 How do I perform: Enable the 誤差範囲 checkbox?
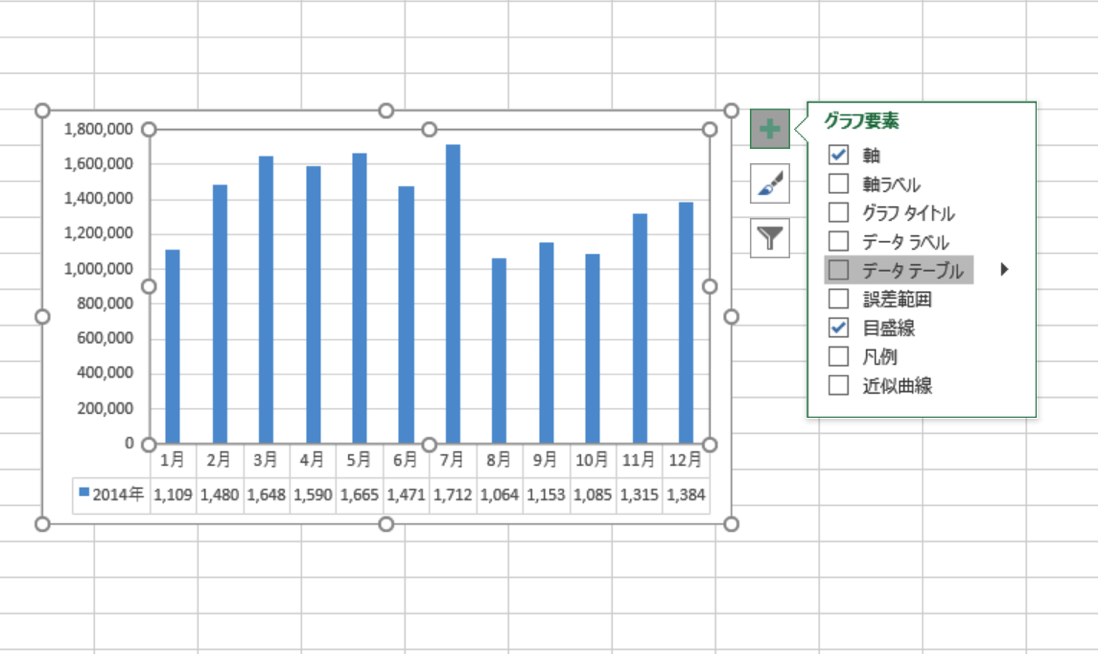838,298
